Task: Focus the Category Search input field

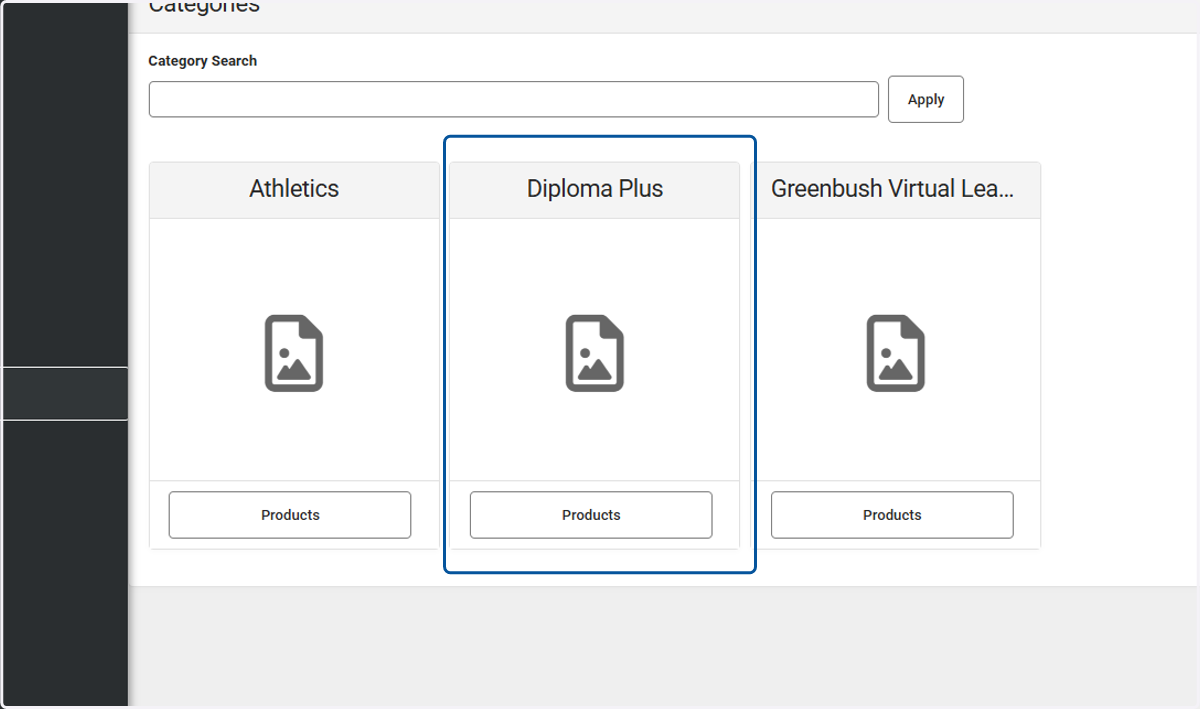Action: point(514,99)
